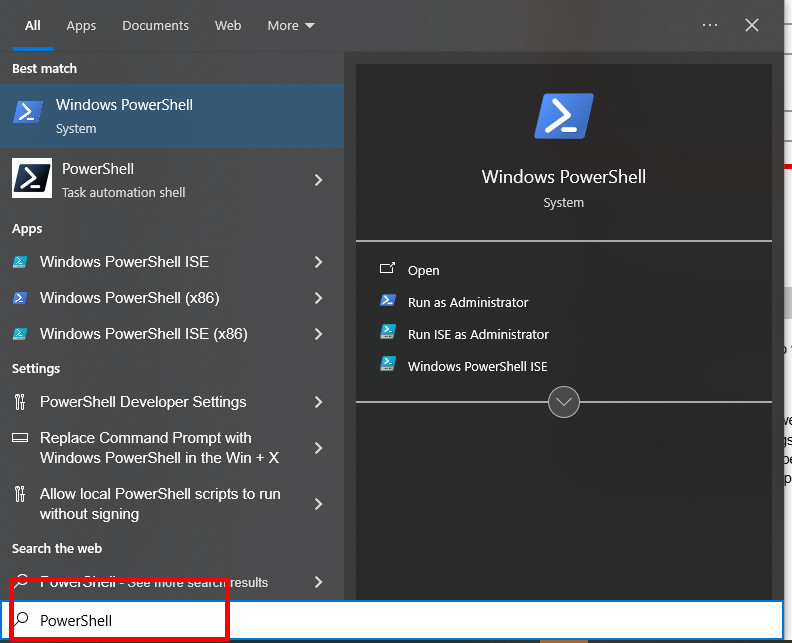Click the PowerShell task automation shell icon
The height and width of the screenshot is (643, 792).
coord(32,178)
